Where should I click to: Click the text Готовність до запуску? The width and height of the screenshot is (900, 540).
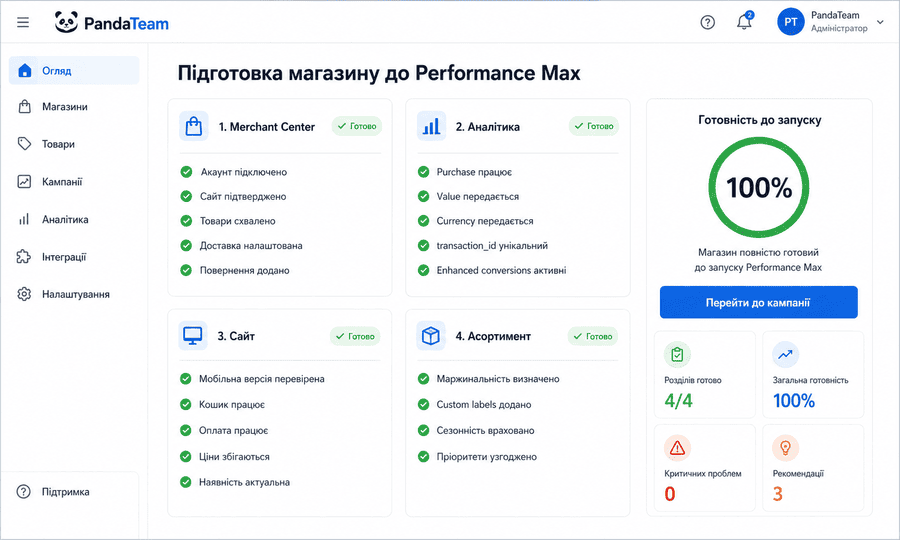click(759, 120)
